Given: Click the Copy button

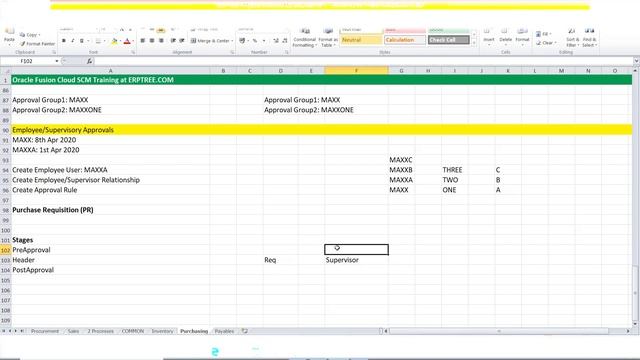Looking at the screenshot, I should tap(30, 35).
